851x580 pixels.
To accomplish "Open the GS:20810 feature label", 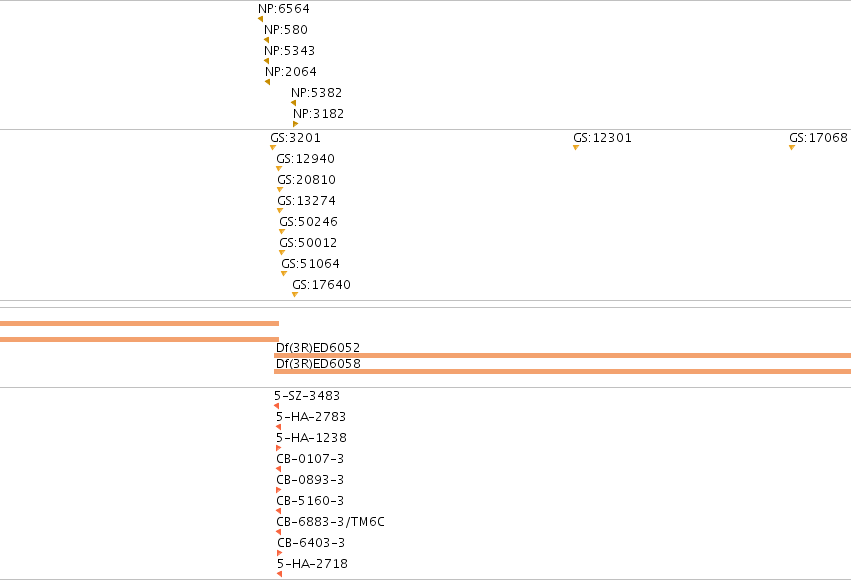I will tap(307, 180).
